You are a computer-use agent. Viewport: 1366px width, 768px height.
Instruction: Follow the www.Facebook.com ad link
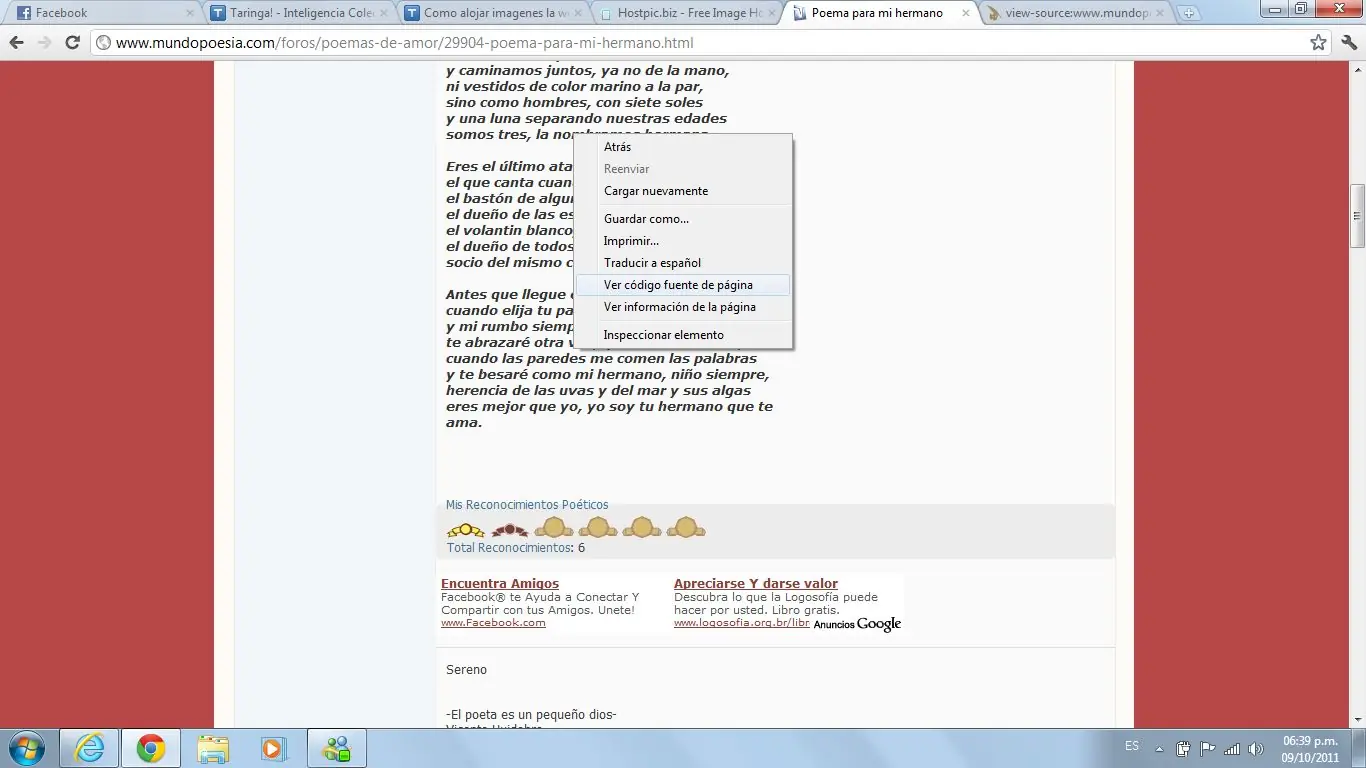(493, 622)
